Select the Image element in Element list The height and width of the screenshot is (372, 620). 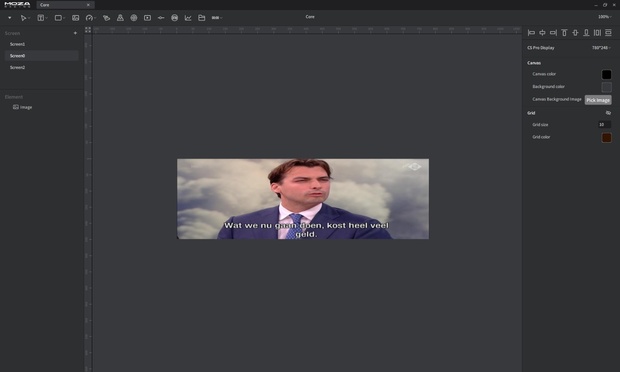(23, 107)
